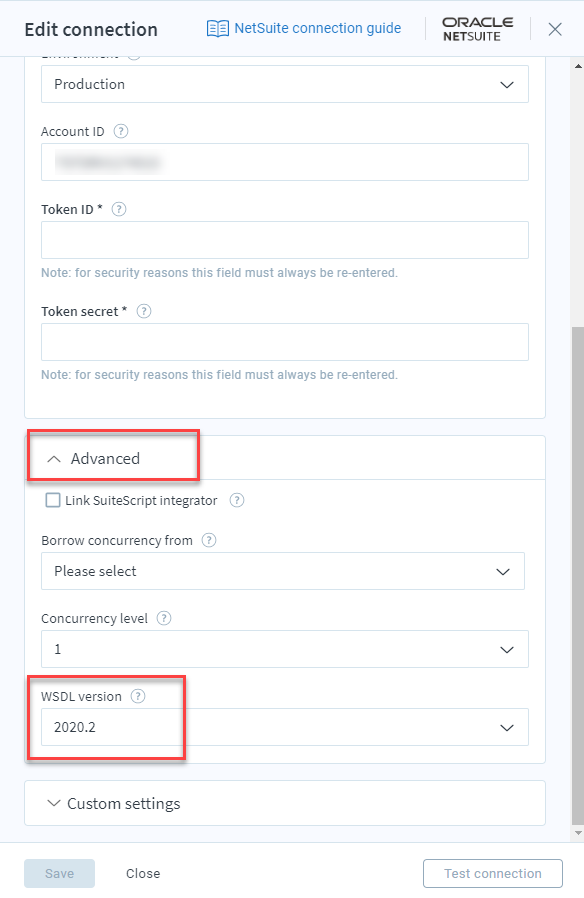The image size is (584, 898).
Task: Click the Test connection button
Action: coord(493,873)
